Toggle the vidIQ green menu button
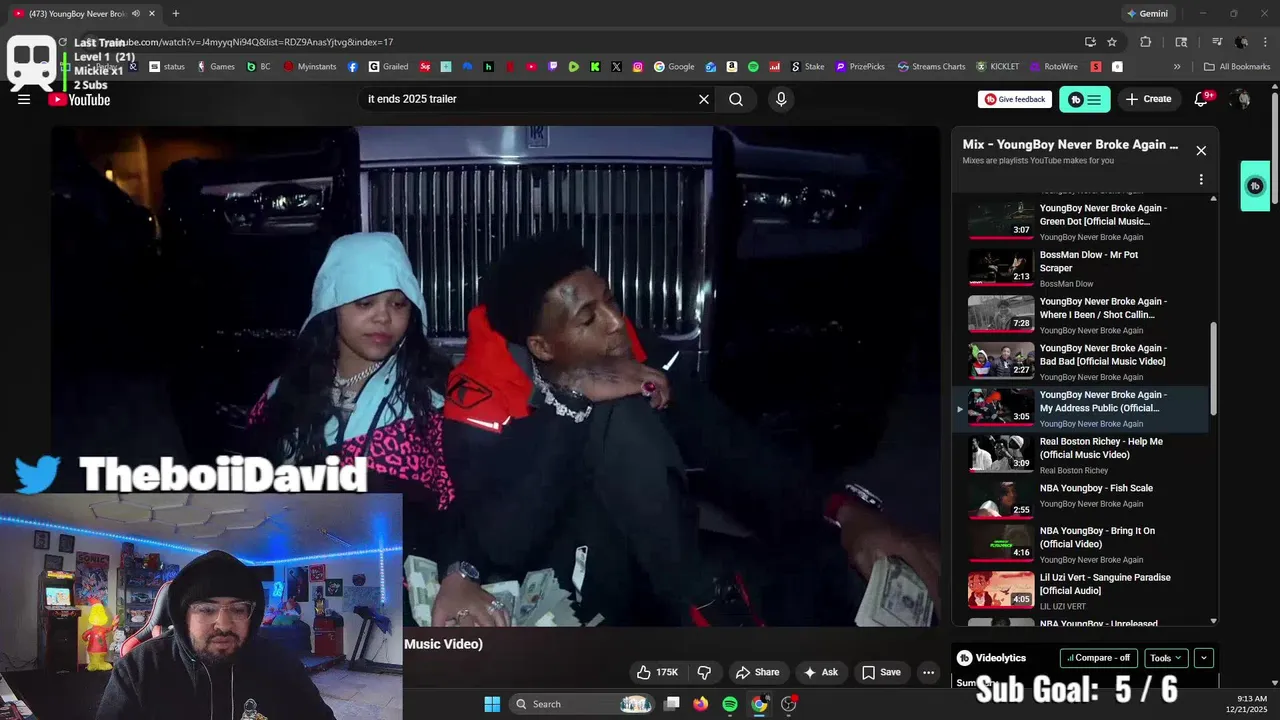Viewport: 1280px width, 720px height. pos(1084,99)
